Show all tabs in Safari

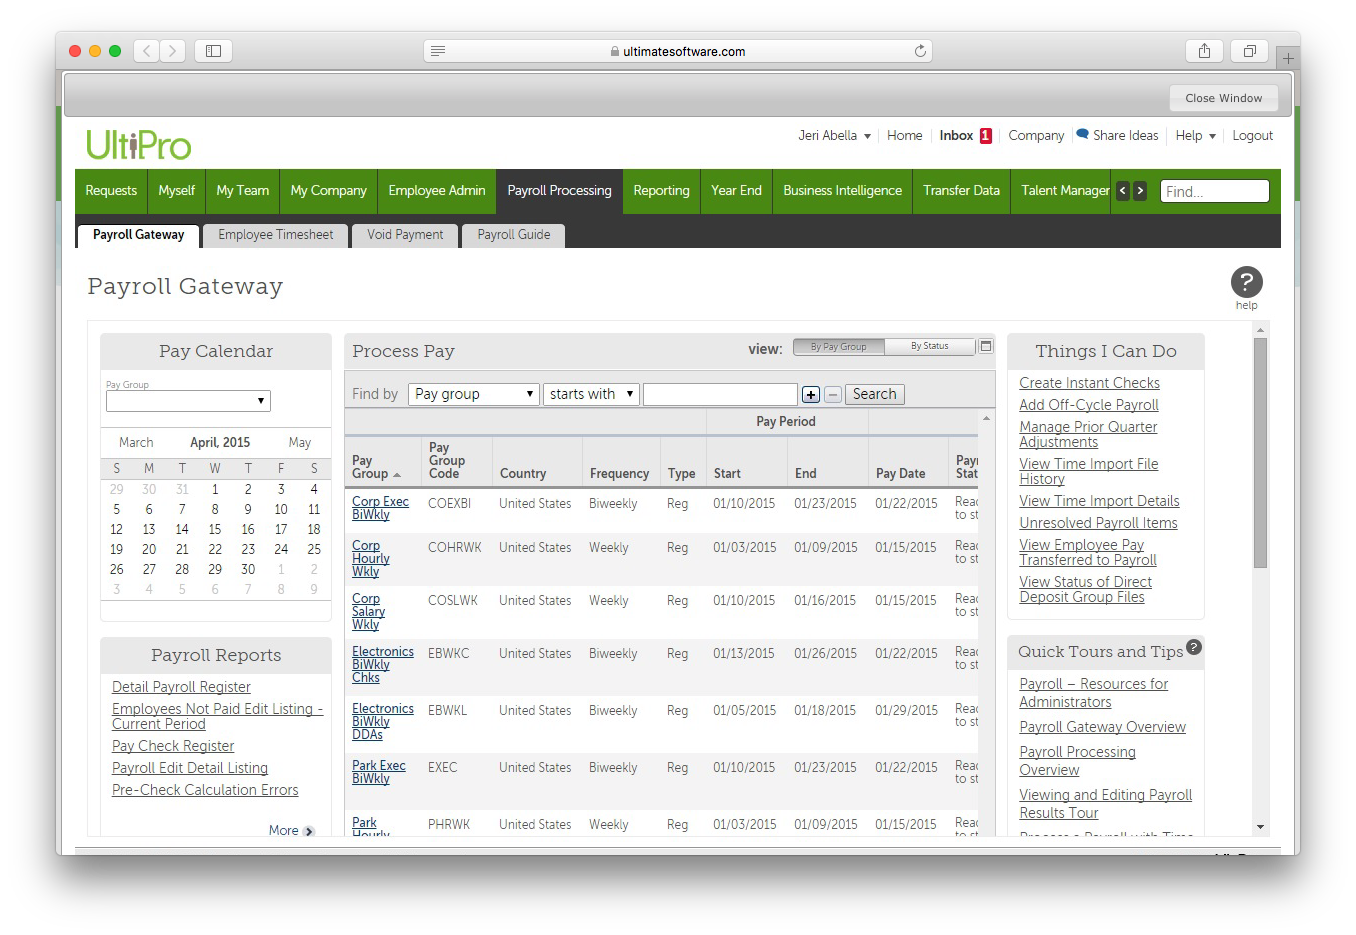(1250, 51)
